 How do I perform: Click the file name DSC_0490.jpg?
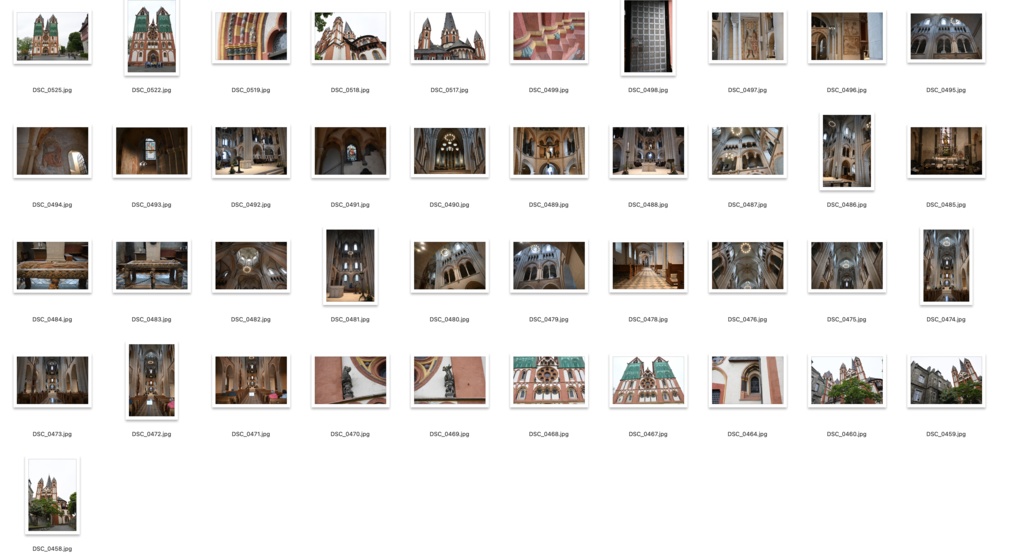click(449, 204)
